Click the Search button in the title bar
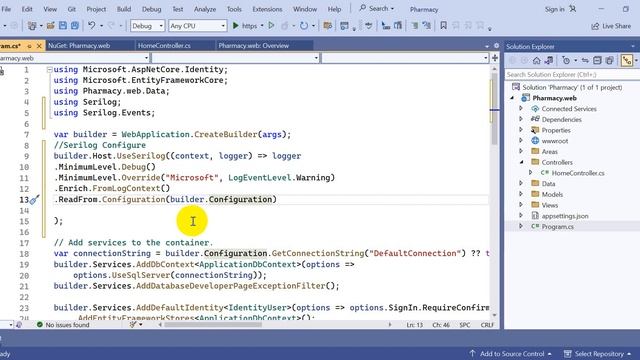Viewport: 640px width, 360px height. (x=376, y=9)
